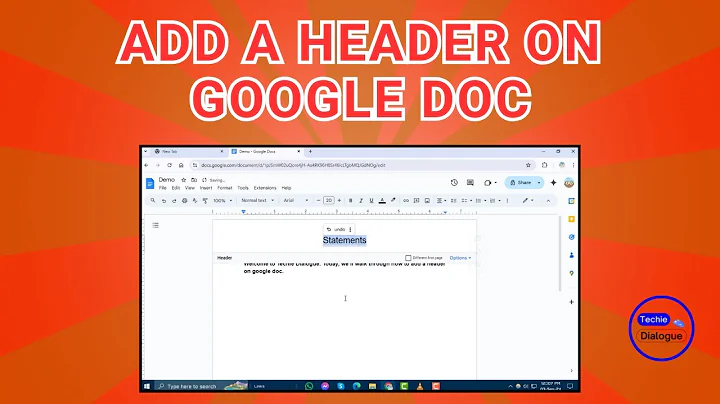
Task: Print the document
Action: (185, 201)
